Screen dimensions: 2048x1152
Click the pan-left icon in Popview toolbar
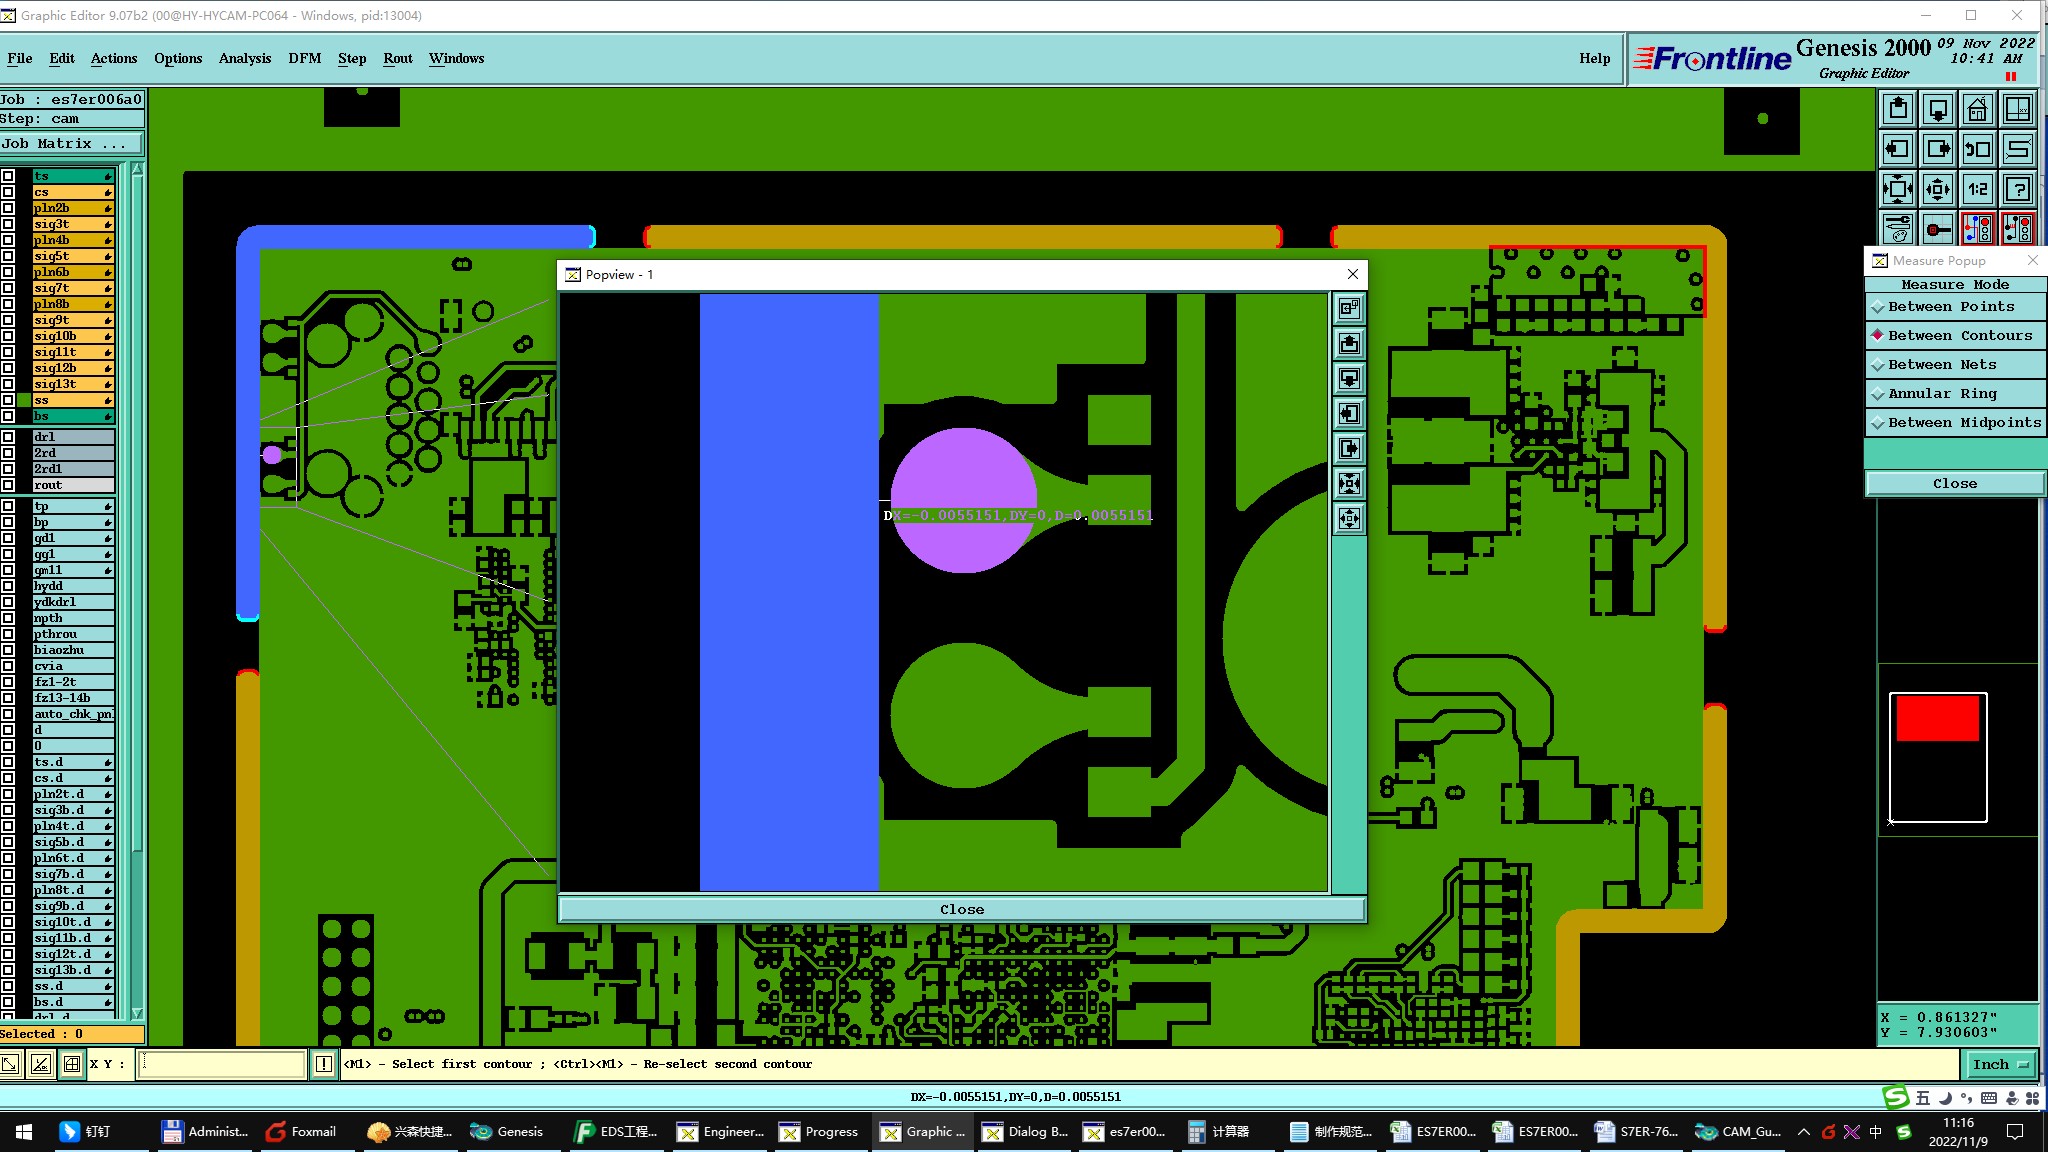[1349, 414]
